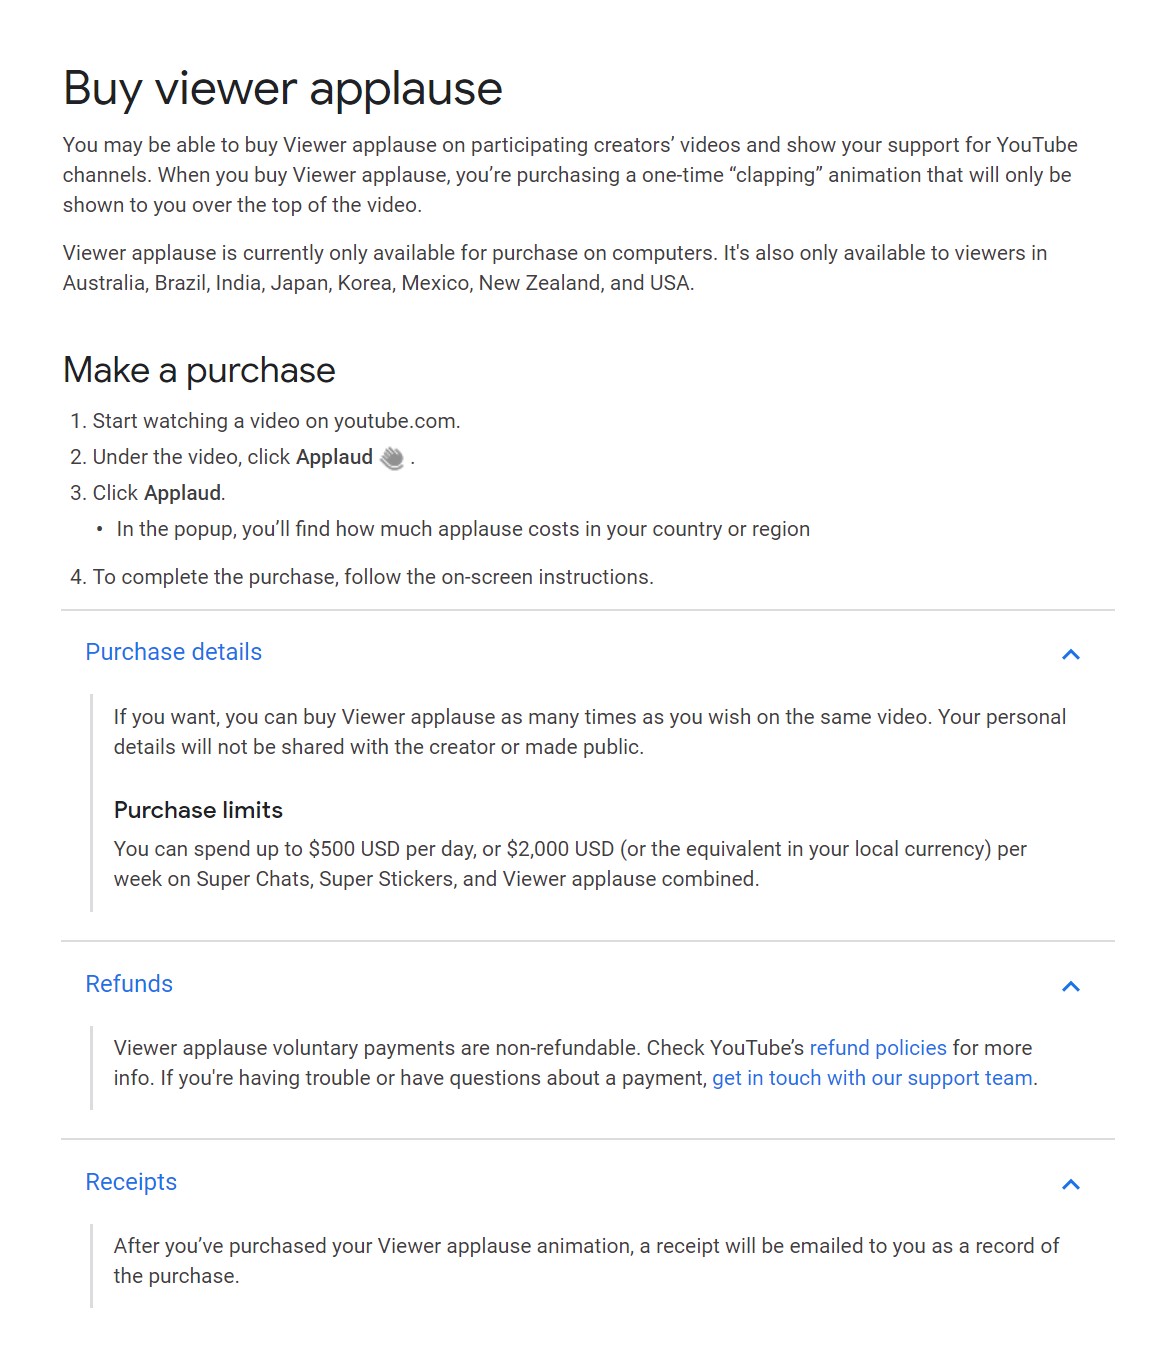This screenshot has height=1353, width=1165.
Task: Collapse the Refunds section chevron
Action: click(x=1070, y=986)
